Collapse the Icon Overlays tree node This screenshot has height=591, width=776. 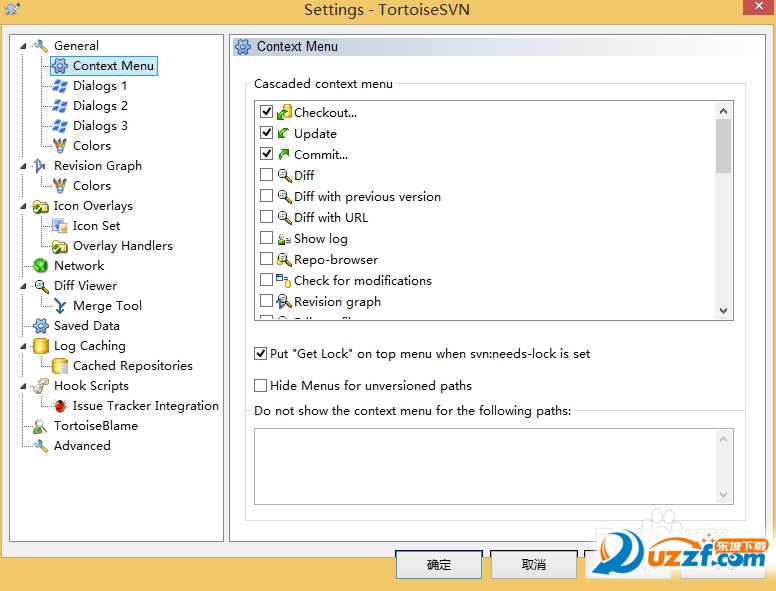click(x=23, y=206)
